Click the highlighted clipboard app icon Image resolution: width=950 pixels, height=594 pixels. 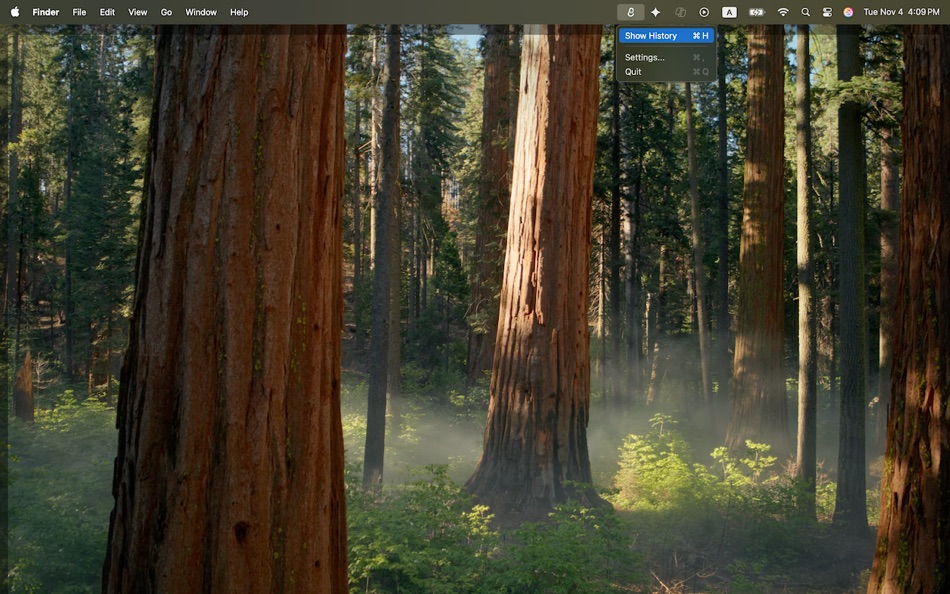click(x=630, y=11)
